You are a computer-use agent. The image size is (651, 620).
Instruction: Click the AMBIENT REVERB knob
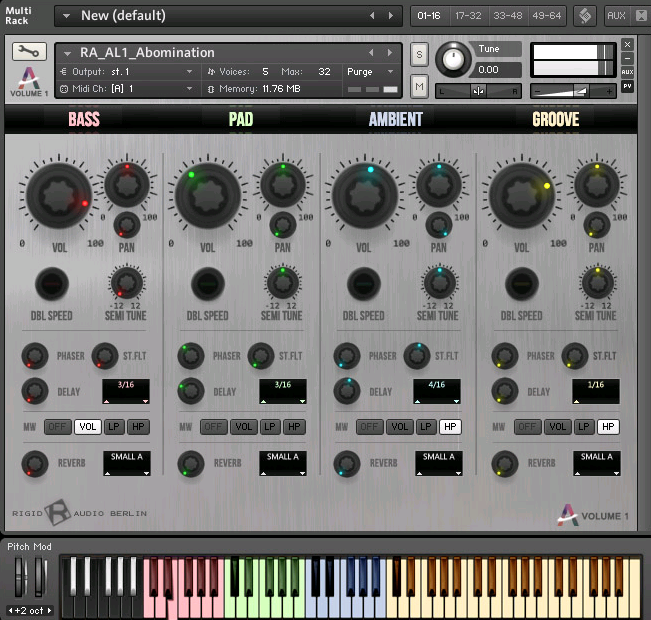(347, 463)
